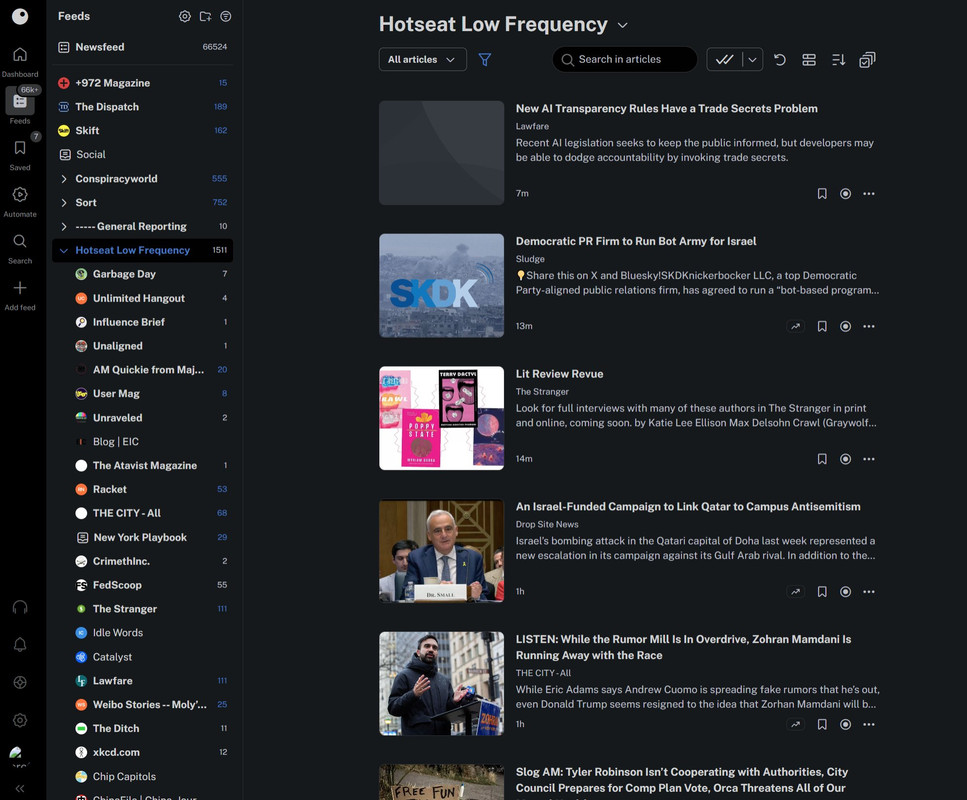Image resolution: width=967 pixels, height=800 pixels.
Task: Collapse the Hotseat Low Frequency folder
Action: (x=64, y=250)
